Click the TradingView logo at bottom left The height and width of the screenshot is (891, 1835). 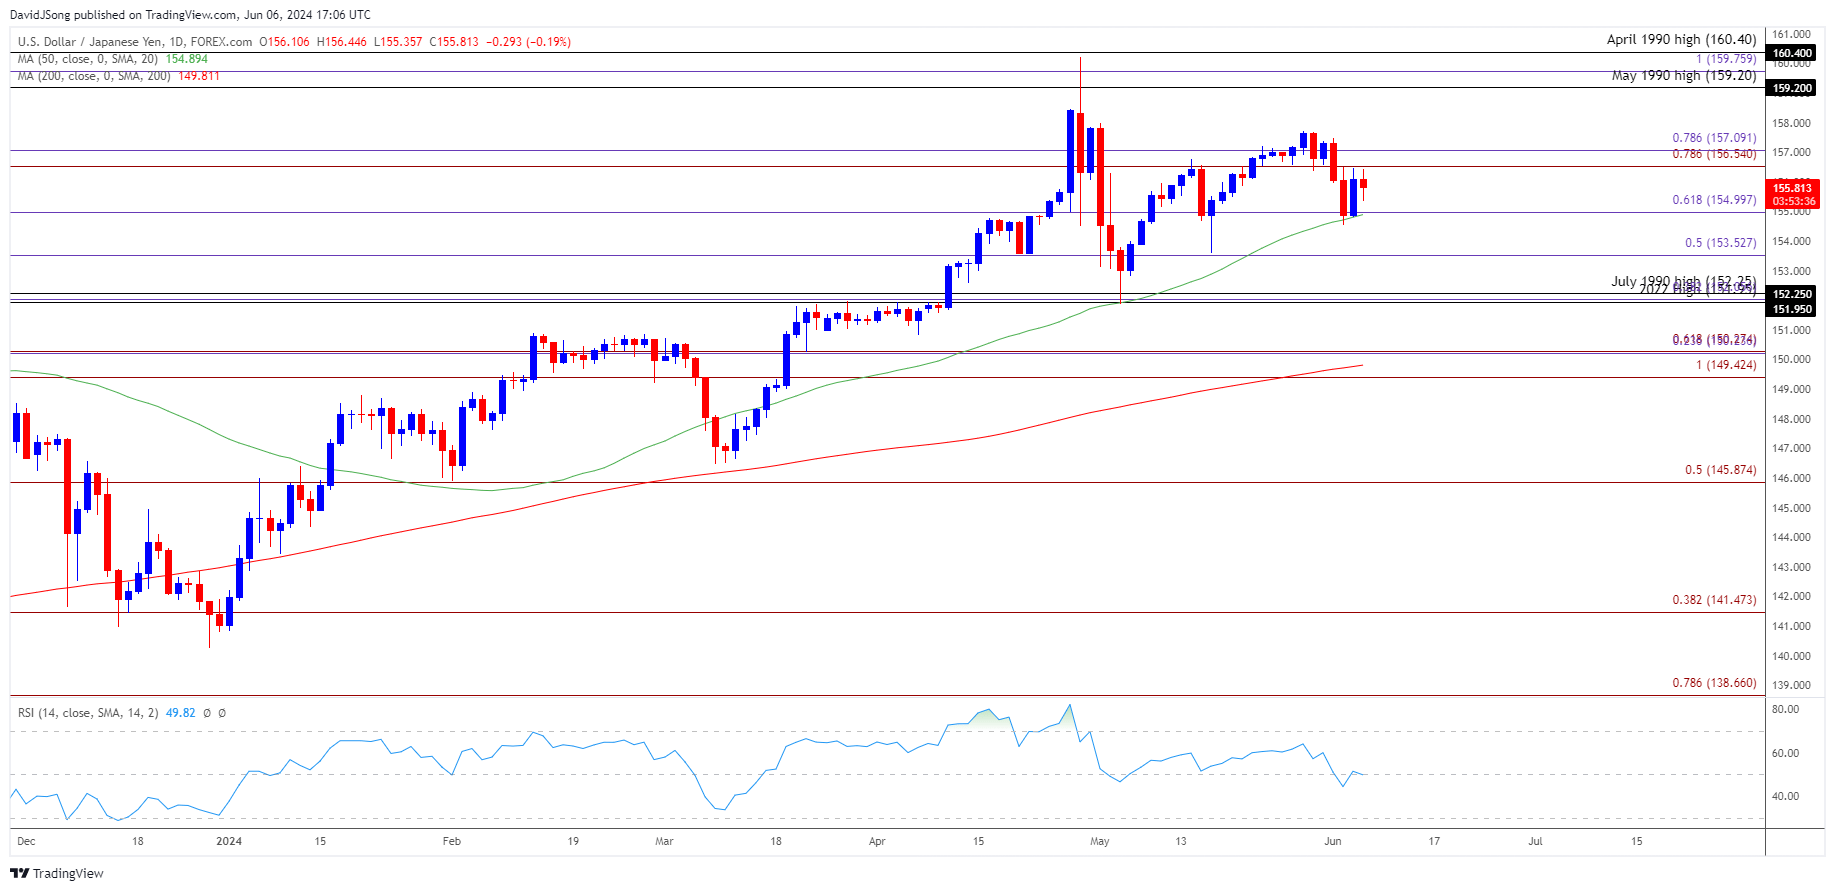coord(57,873)
